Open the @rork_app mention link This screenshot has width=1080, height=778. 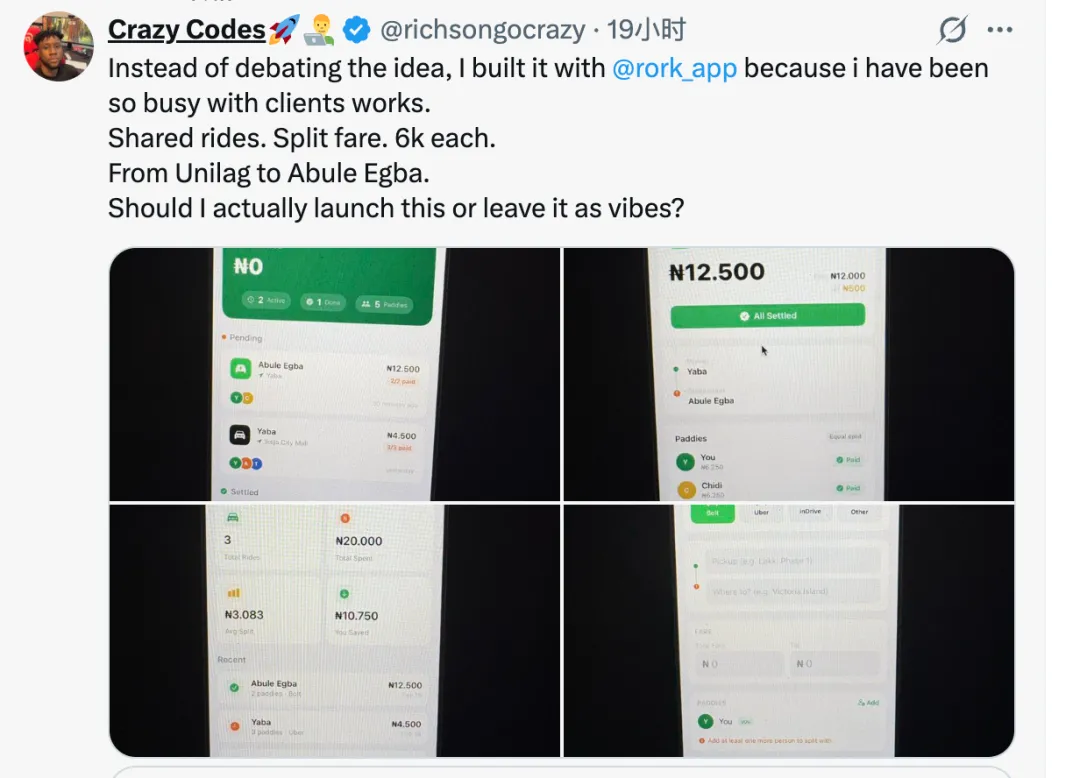[674, 68]
